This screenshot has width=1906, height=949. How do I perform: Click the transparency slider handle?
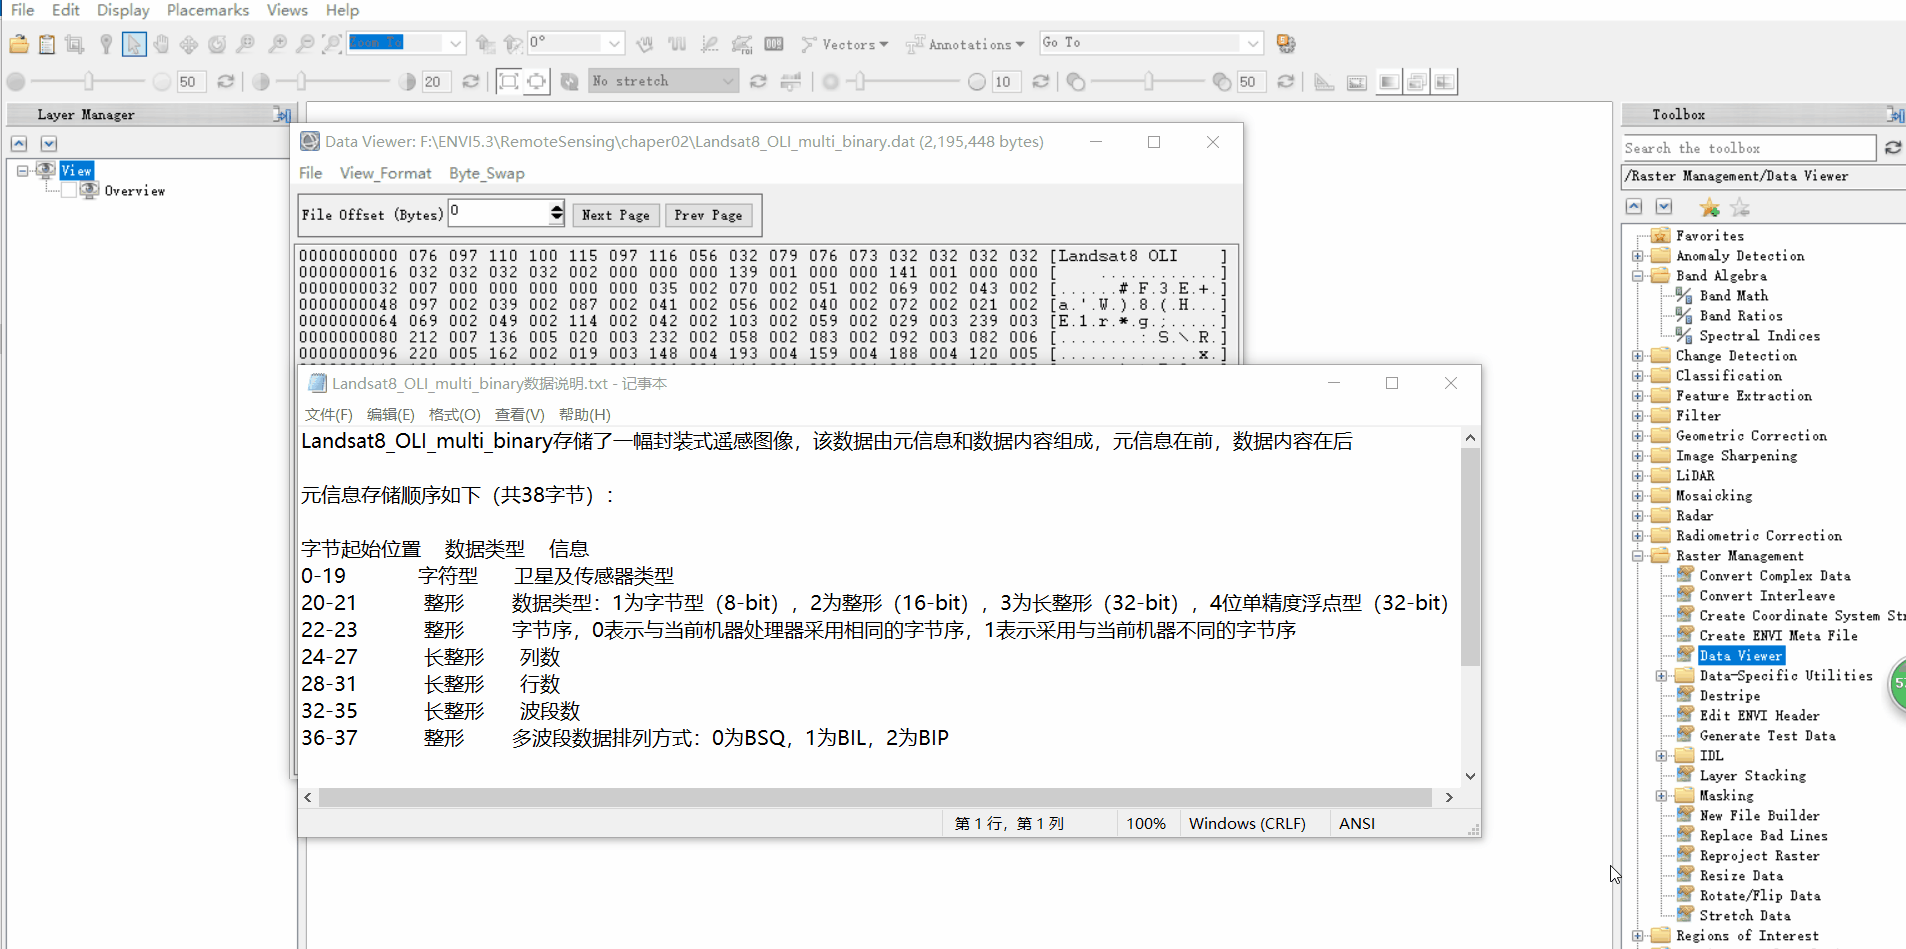pos(1148,82)
